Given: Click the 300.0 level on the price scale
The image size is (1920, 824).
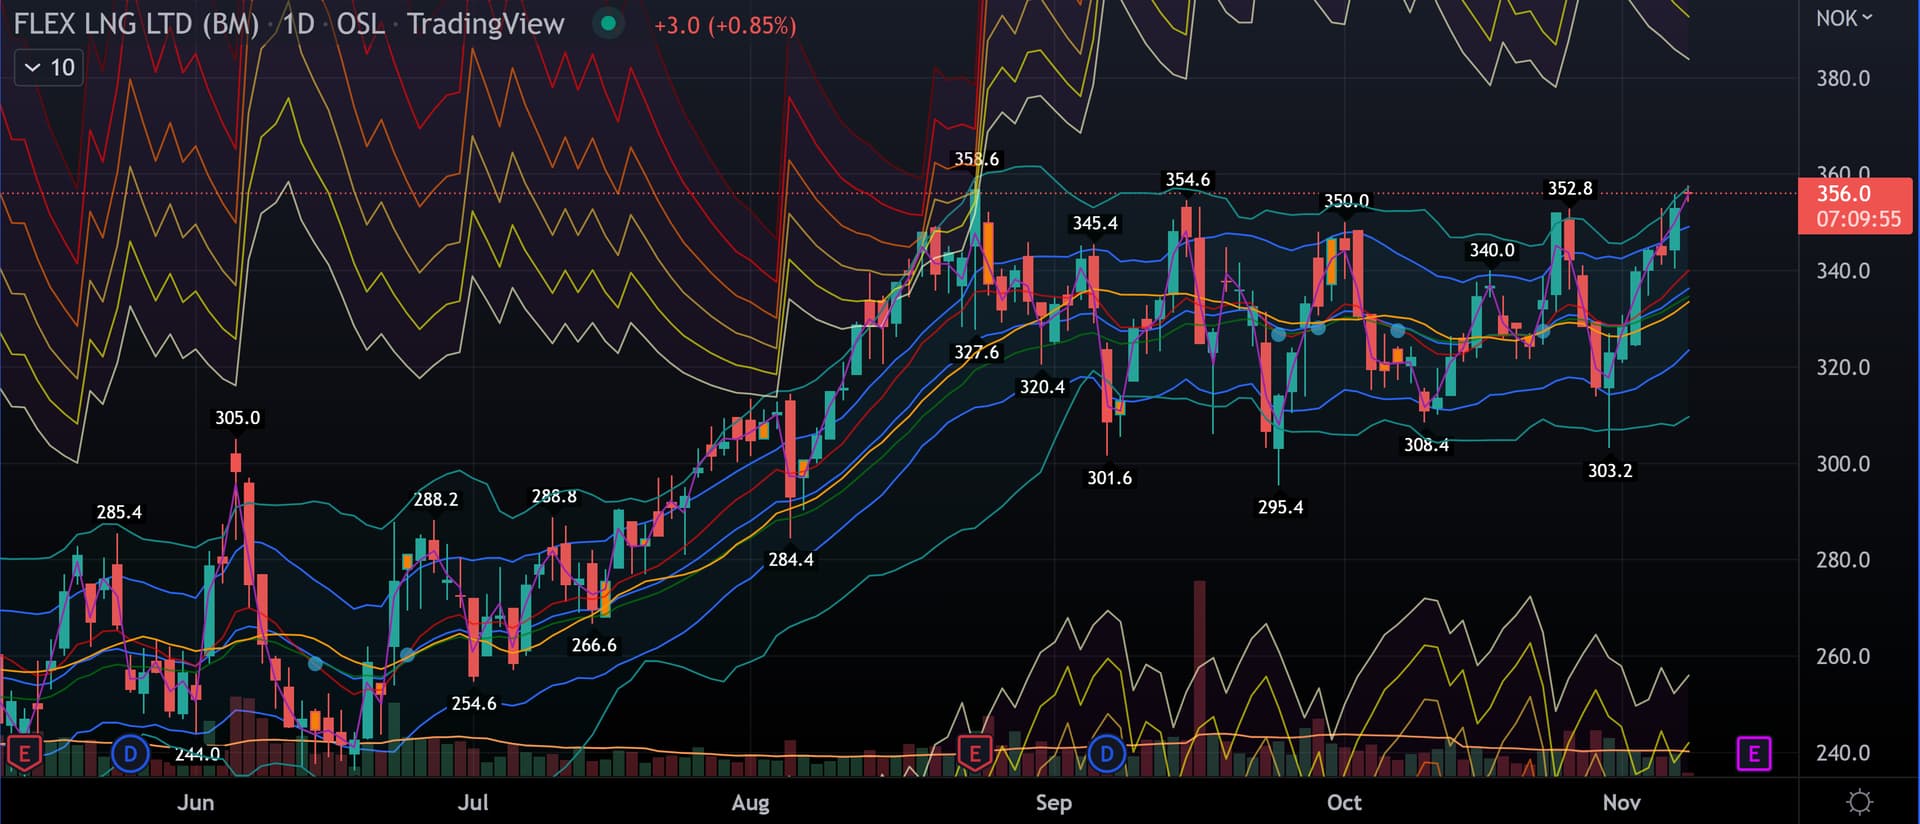Looking at the screenshot, I should coord(1842,464).
